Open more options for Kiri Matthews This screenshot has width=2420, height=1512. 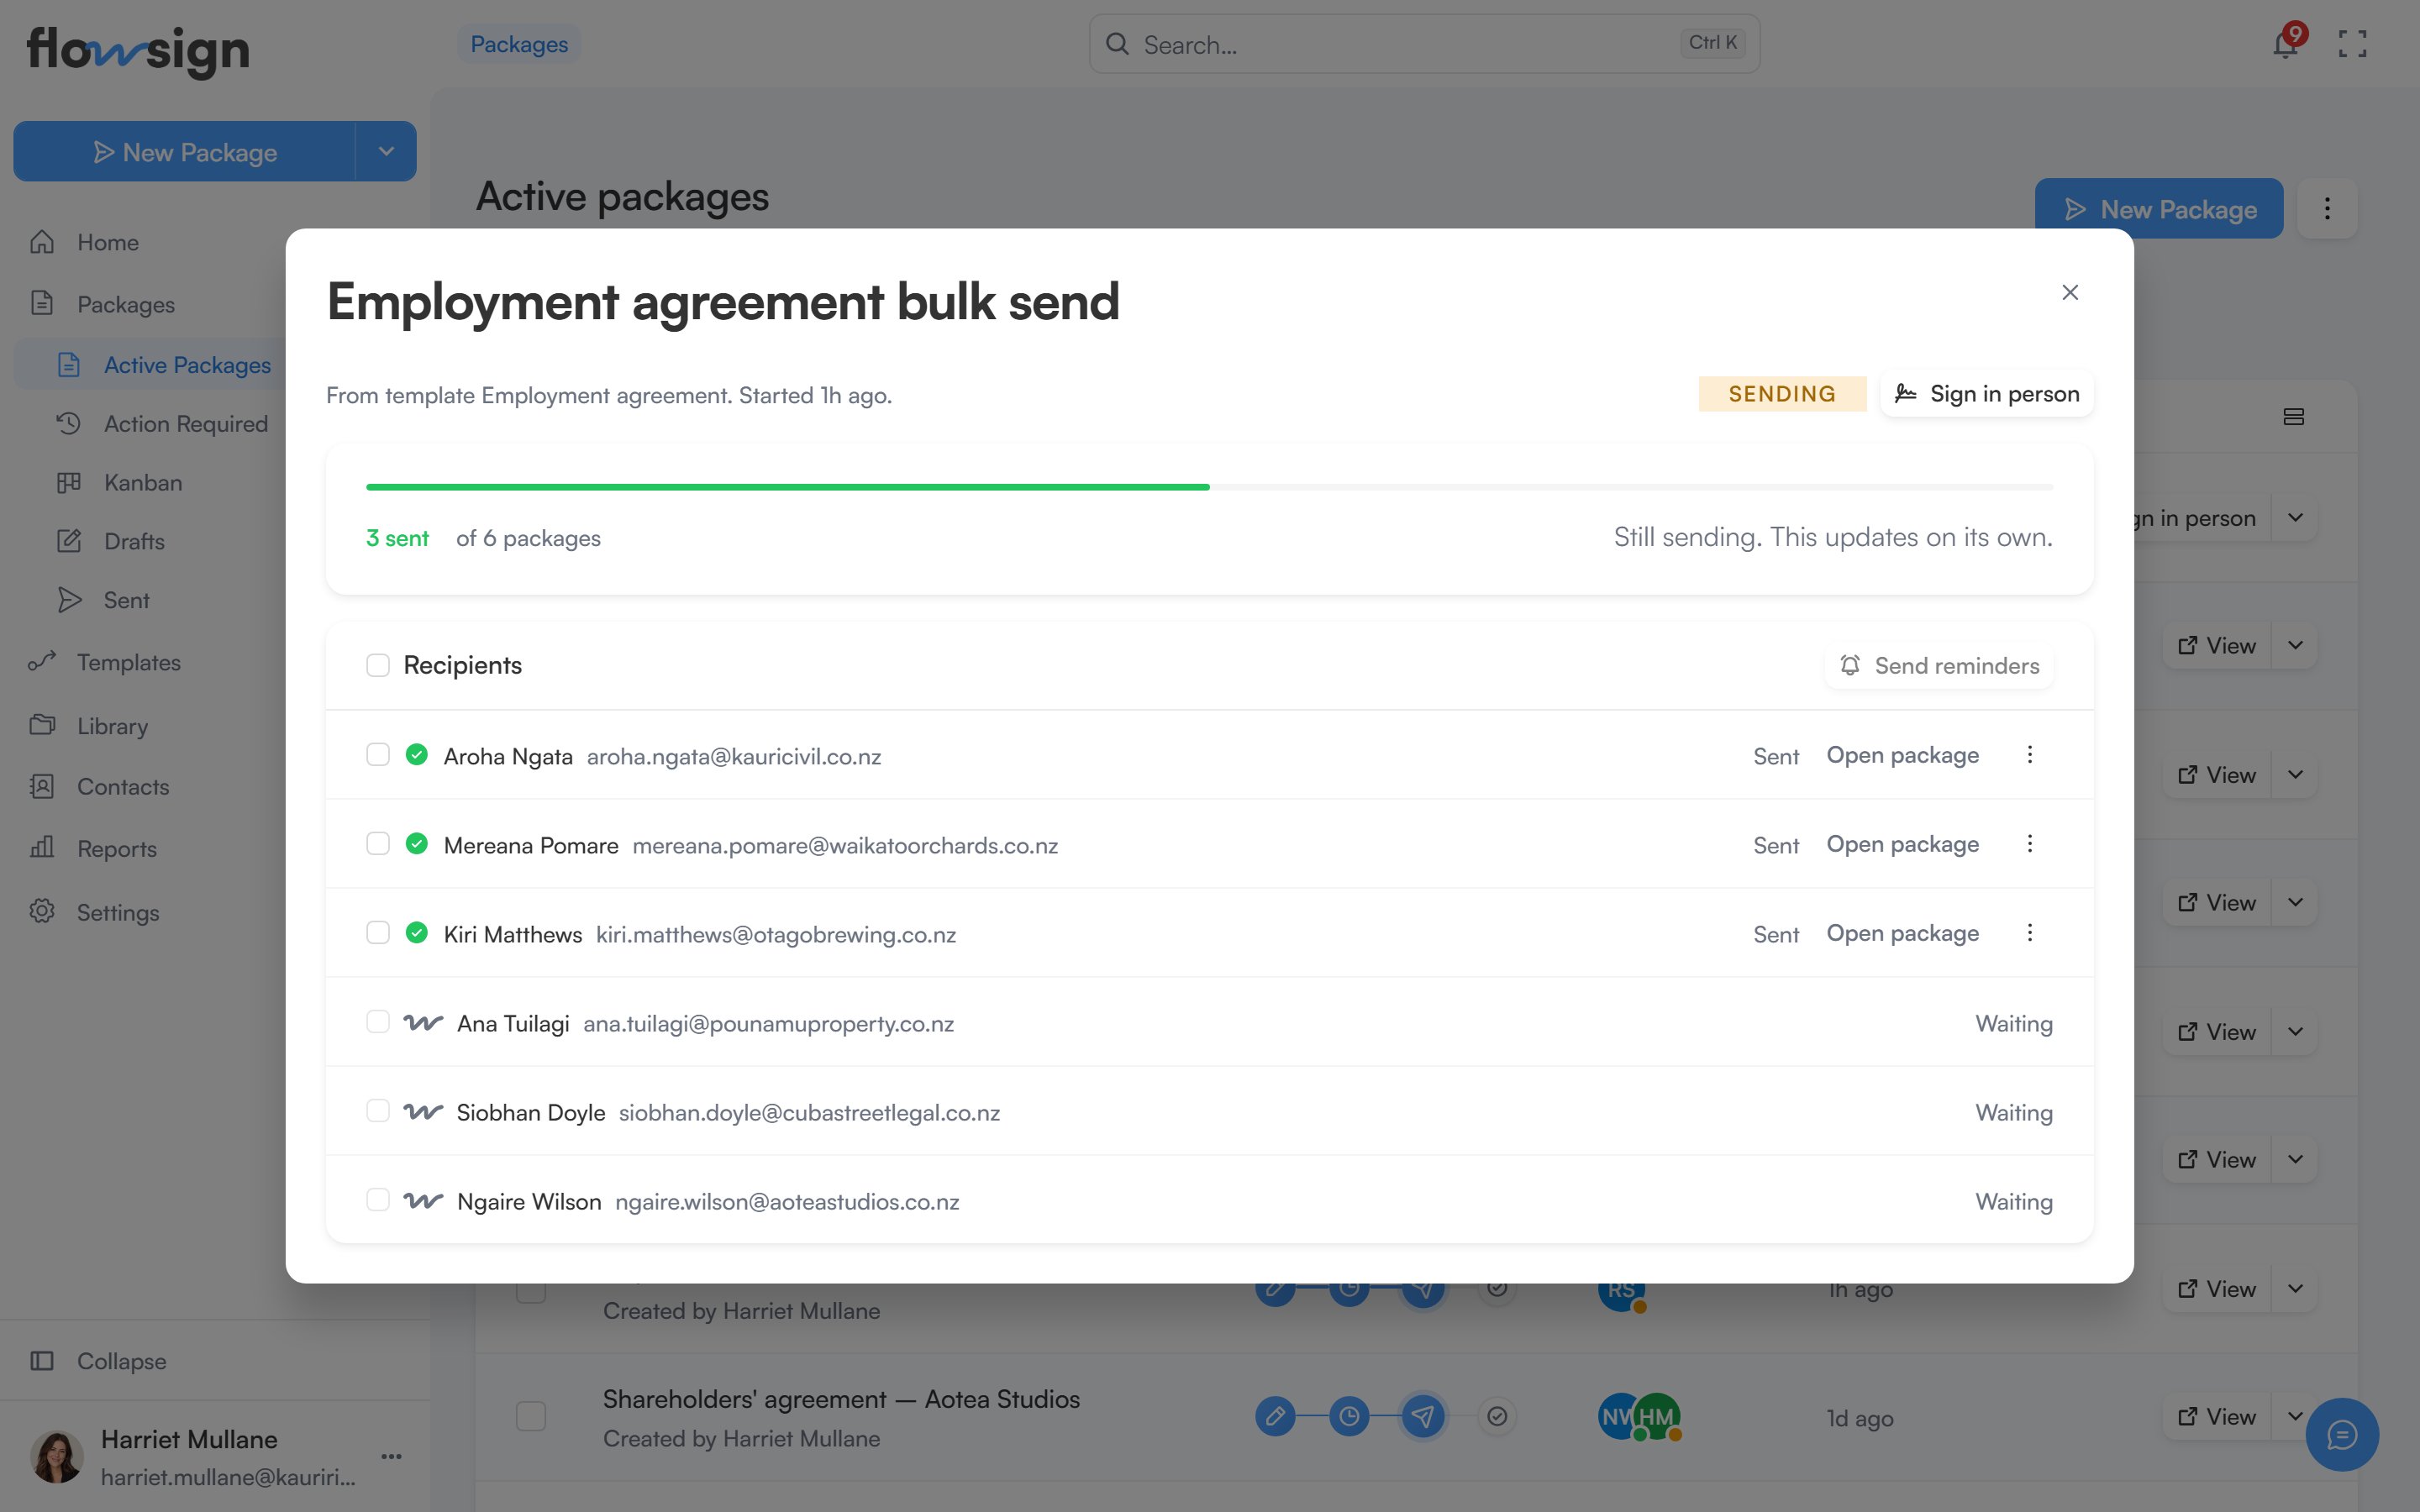click(x=2030, y=933)
